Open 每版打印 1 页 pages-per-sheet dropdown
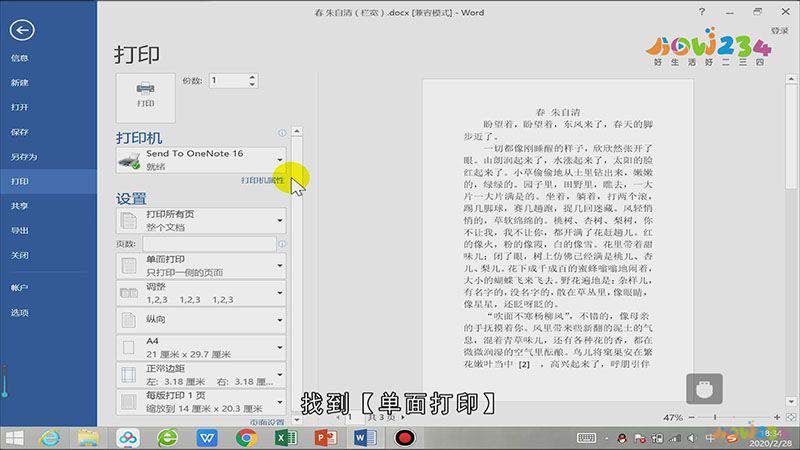This screenshot has width=800, height=450. 201,402
